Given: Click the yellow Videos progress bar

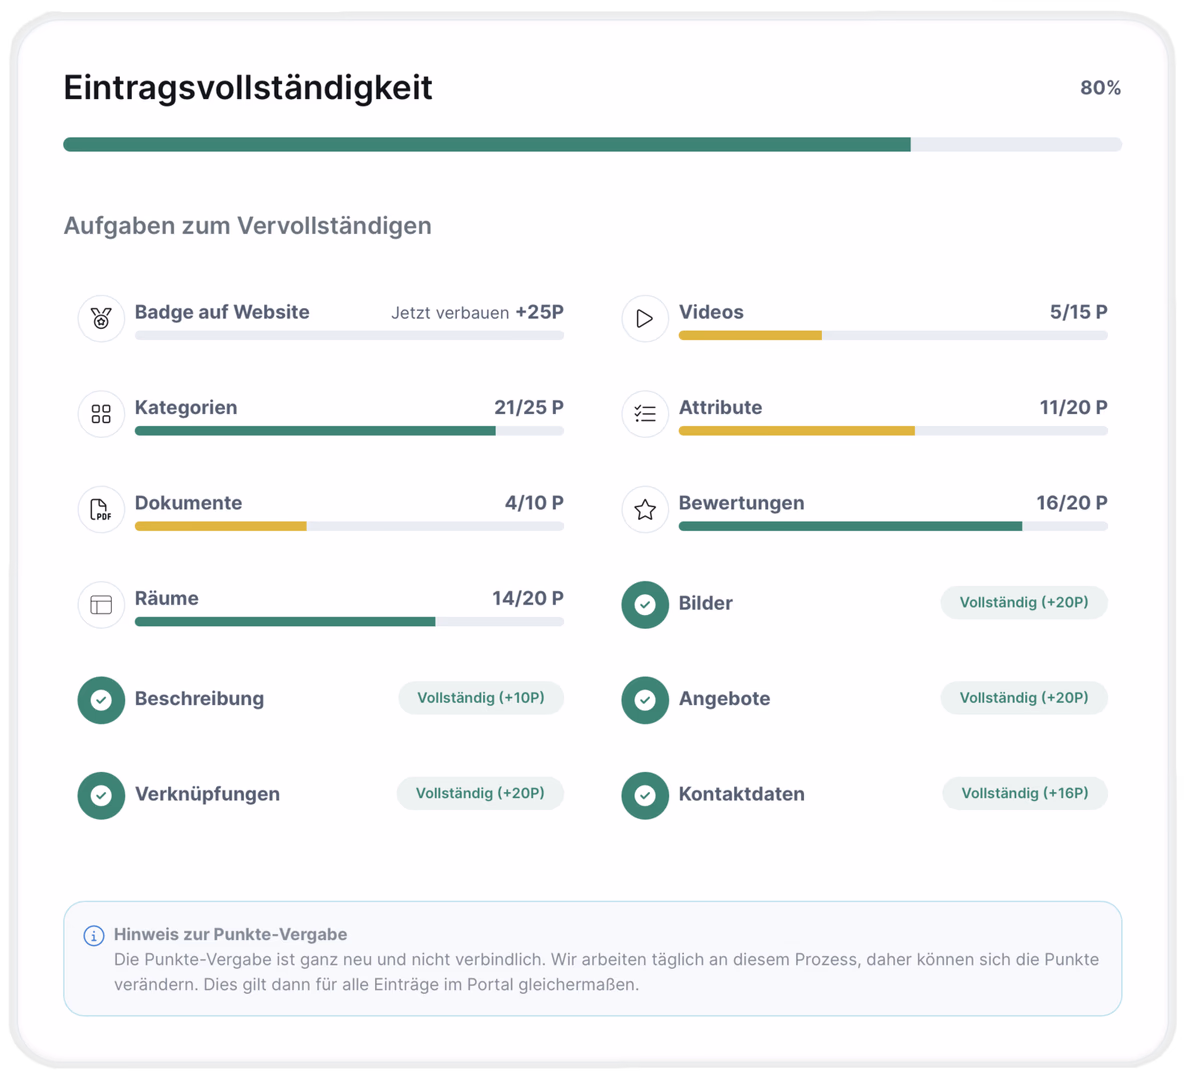Looking at the screenshot, I should click(x=893, y=336).
